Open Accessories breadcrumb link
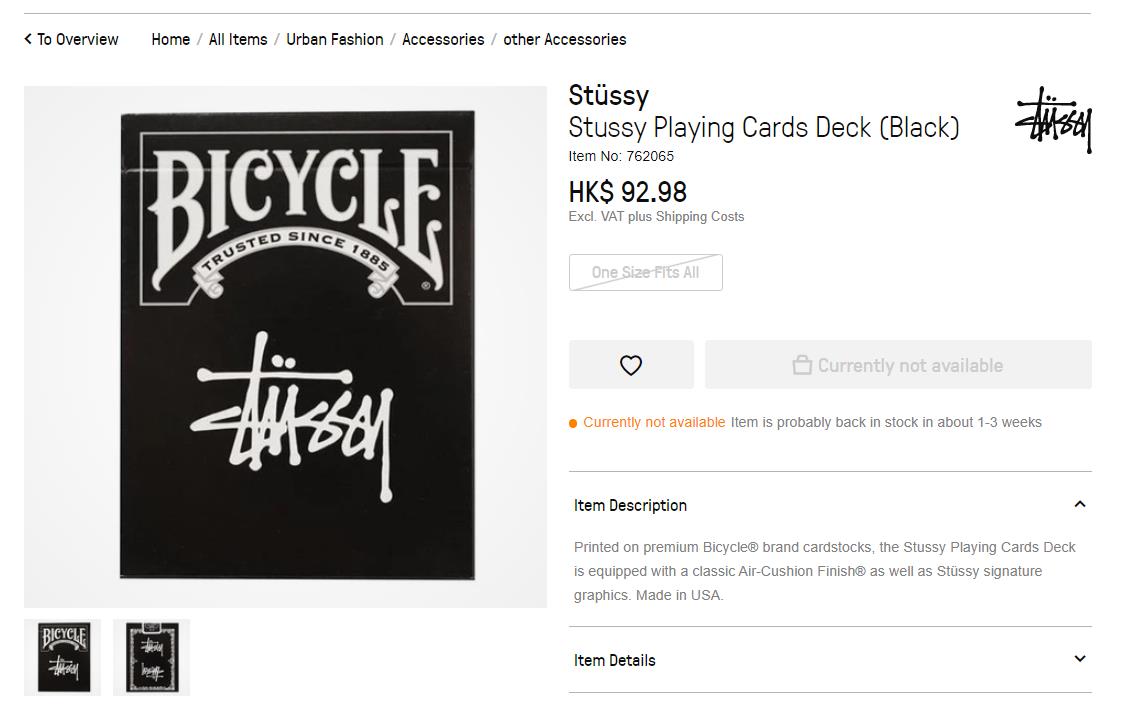 443,40
